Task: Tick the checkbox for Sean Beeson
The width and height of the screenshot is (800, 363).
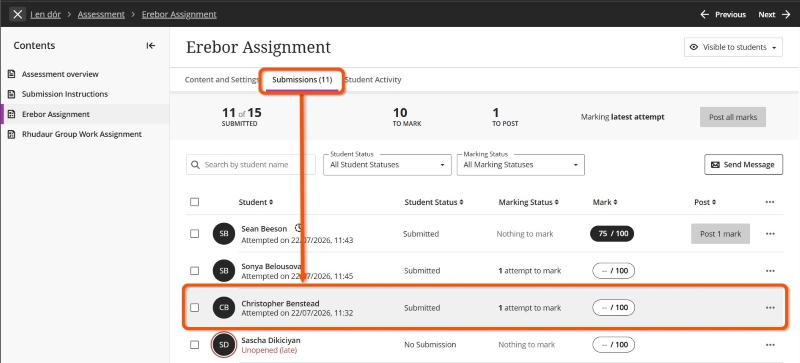Action: [x=194, y=234]
